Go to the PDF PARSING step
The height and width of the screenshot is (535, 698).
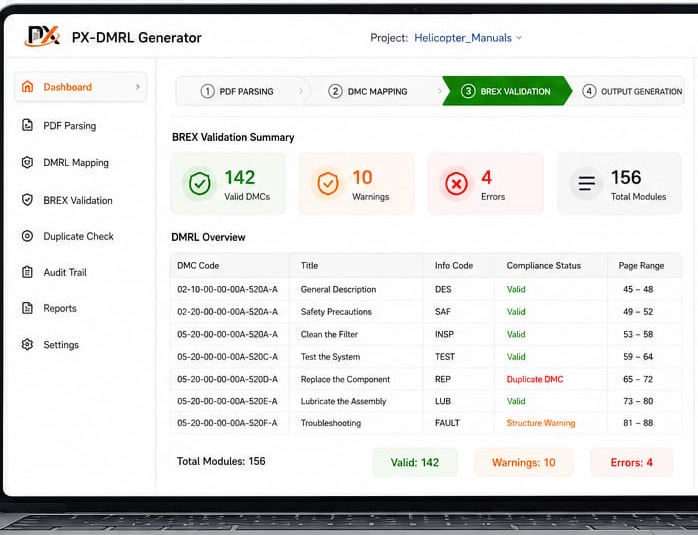240,91
